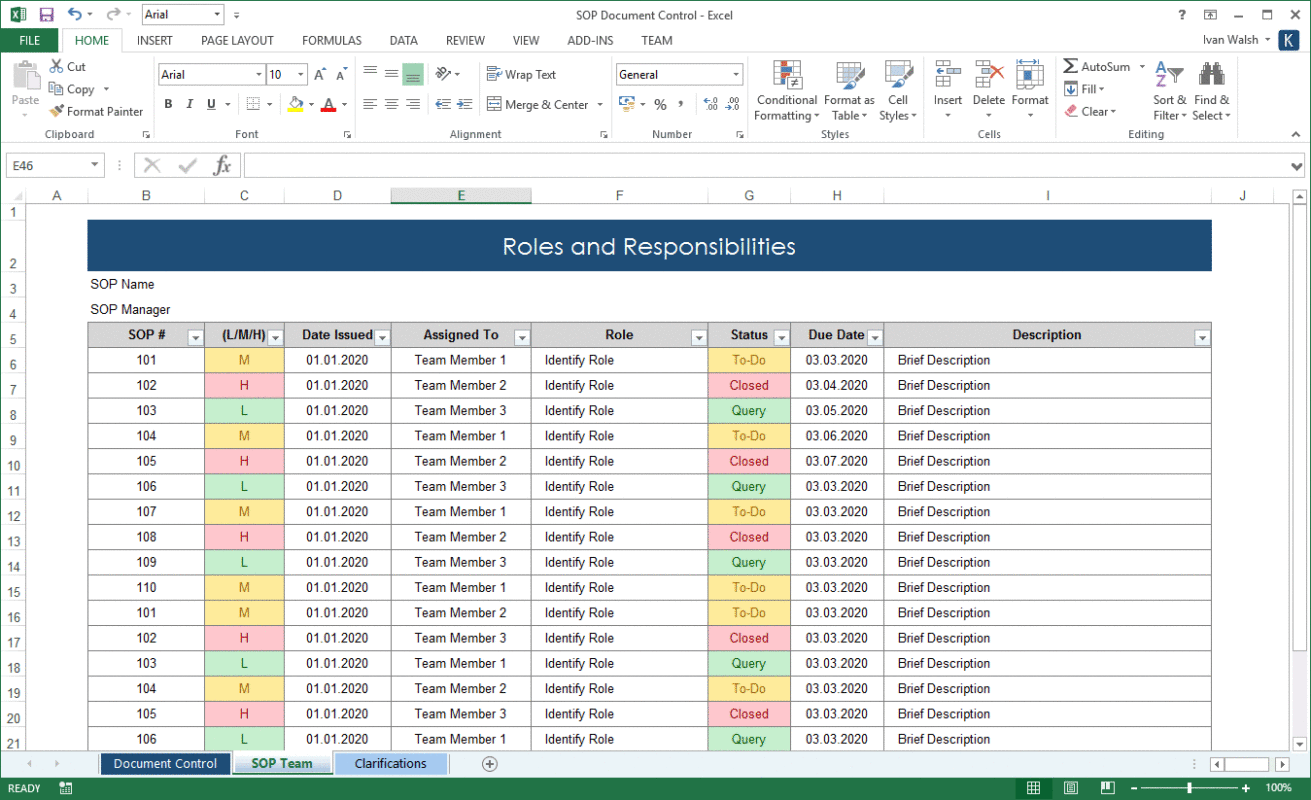Open the font name dropdown

(258, 74)
